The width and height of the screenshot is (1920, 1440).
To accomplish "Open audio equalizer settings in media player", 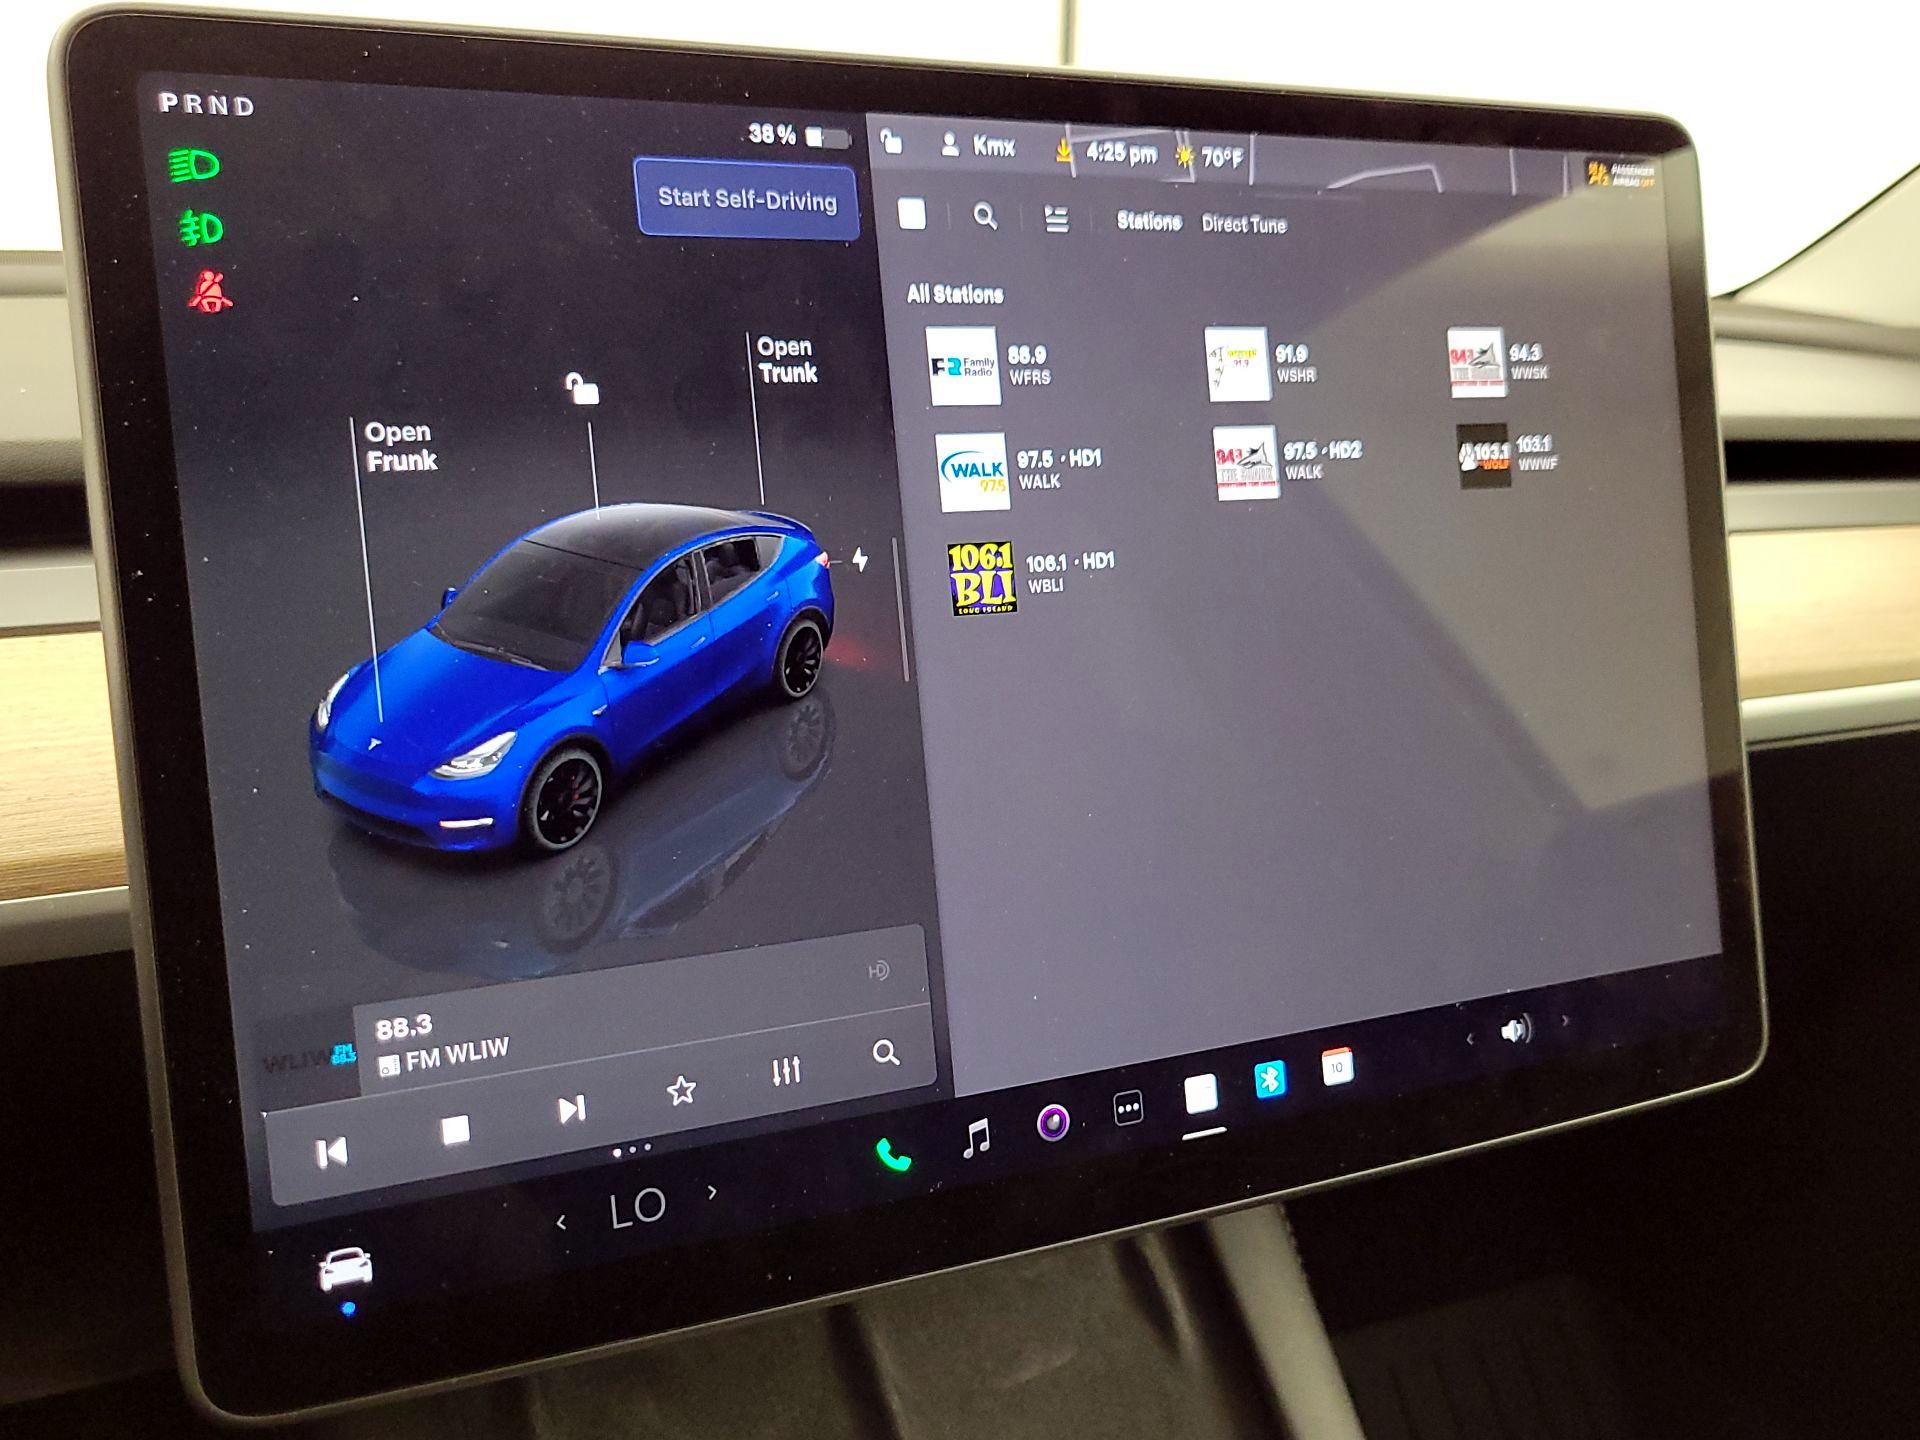I will [x=785, y=1070].
